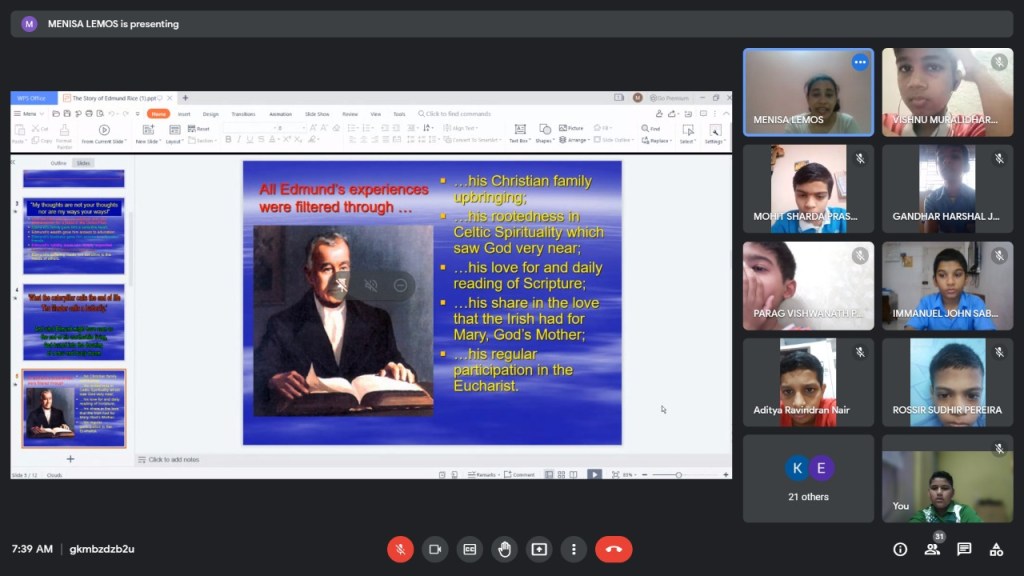Select the Slide Show ribbon tab

click(317, 114)
